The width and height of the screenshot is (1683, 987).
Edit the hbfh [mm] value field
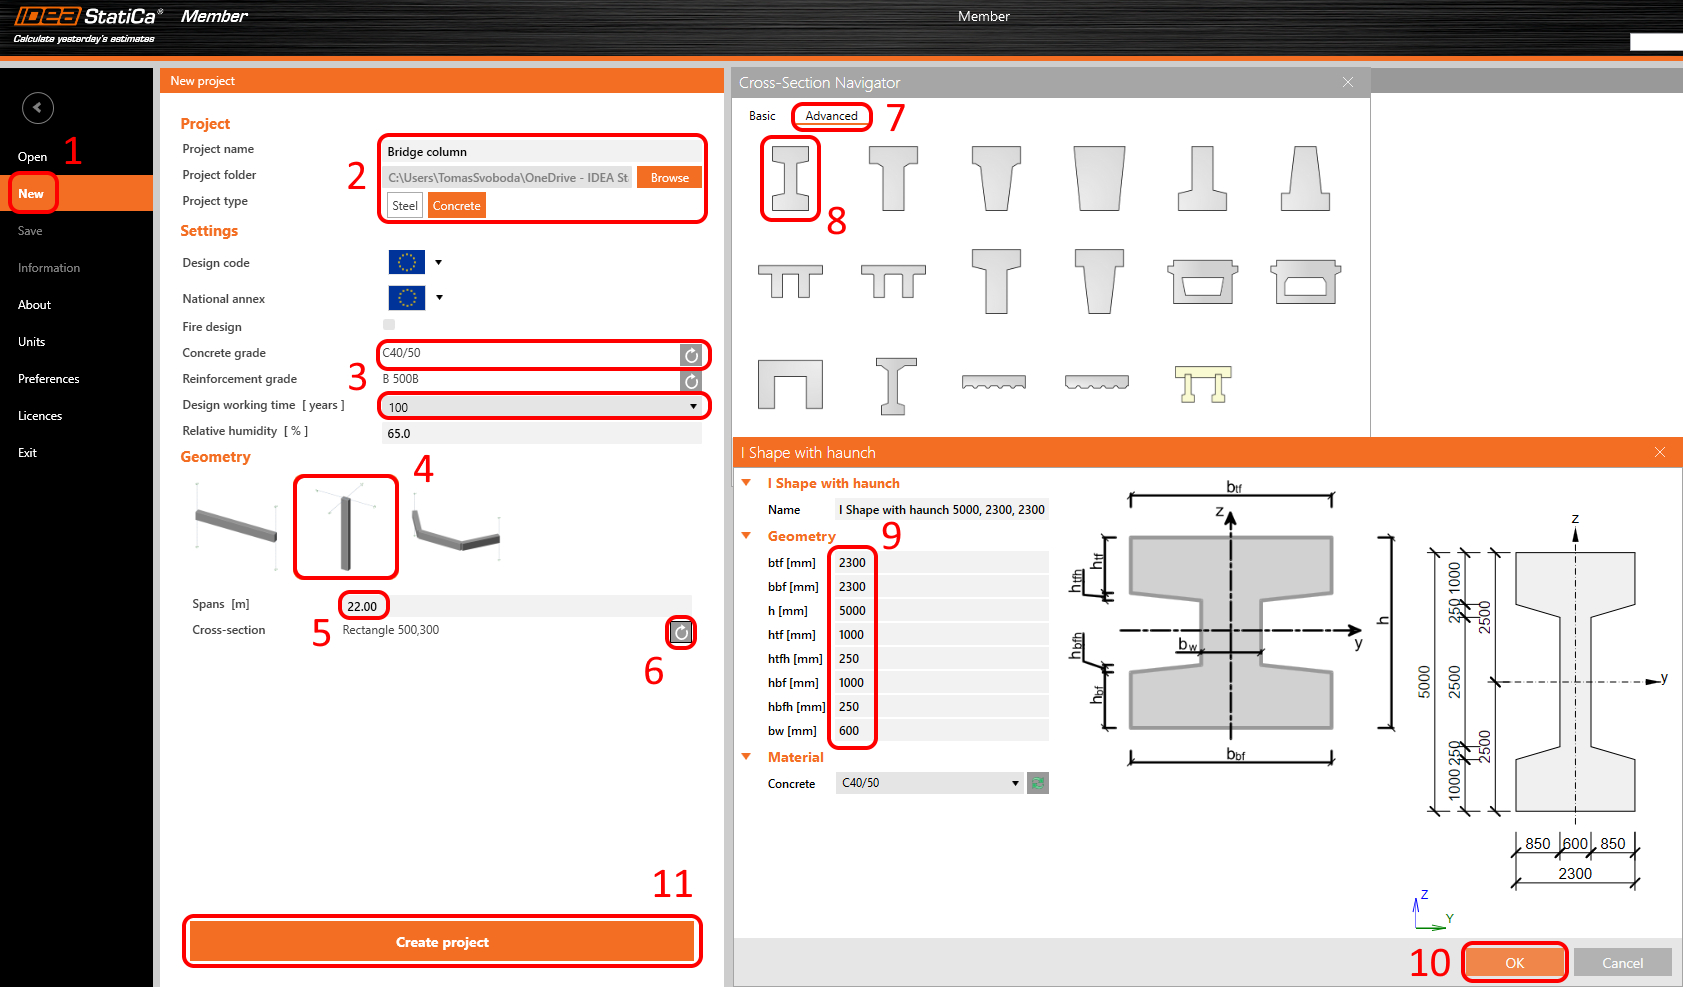[941, 707]
